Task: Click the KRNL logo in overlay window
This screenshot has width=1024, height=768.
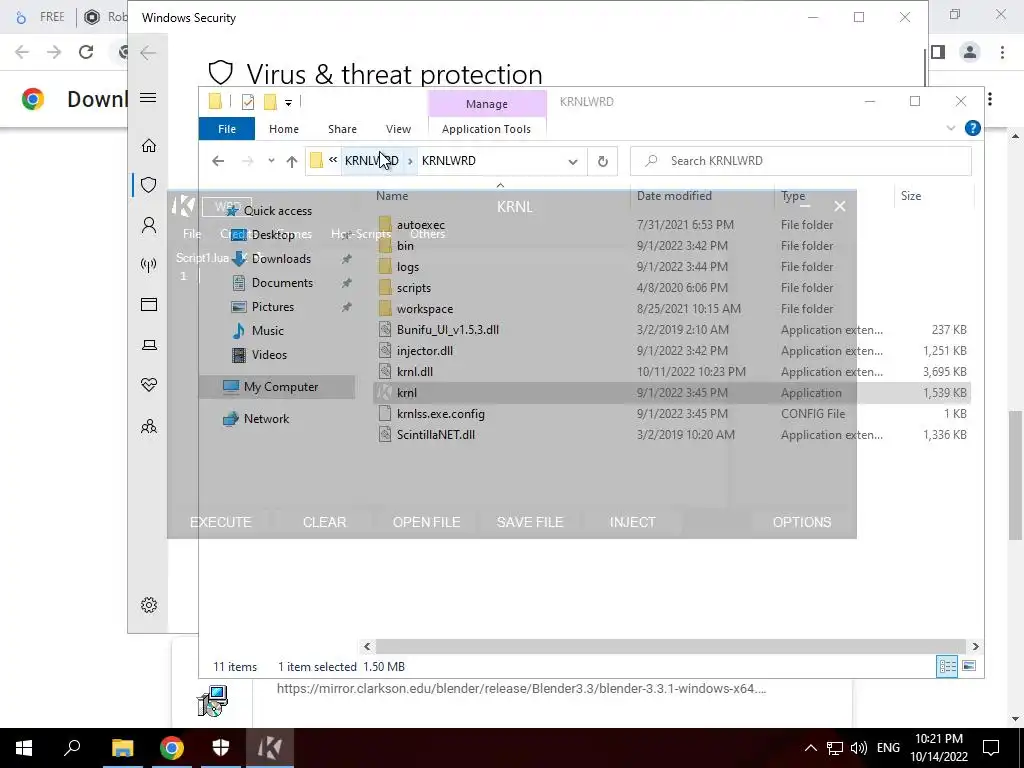Action: click(183, 206)
